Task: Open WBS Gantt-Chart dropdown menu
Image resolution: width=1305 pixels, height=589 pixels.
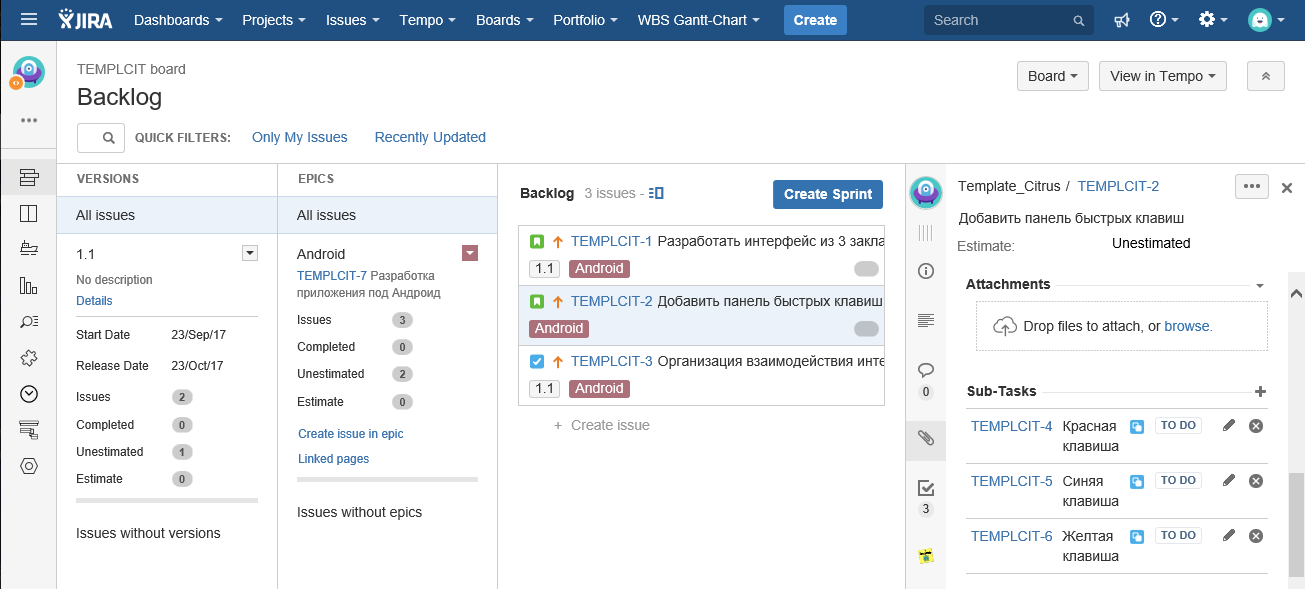Action: tap(698, 20)
